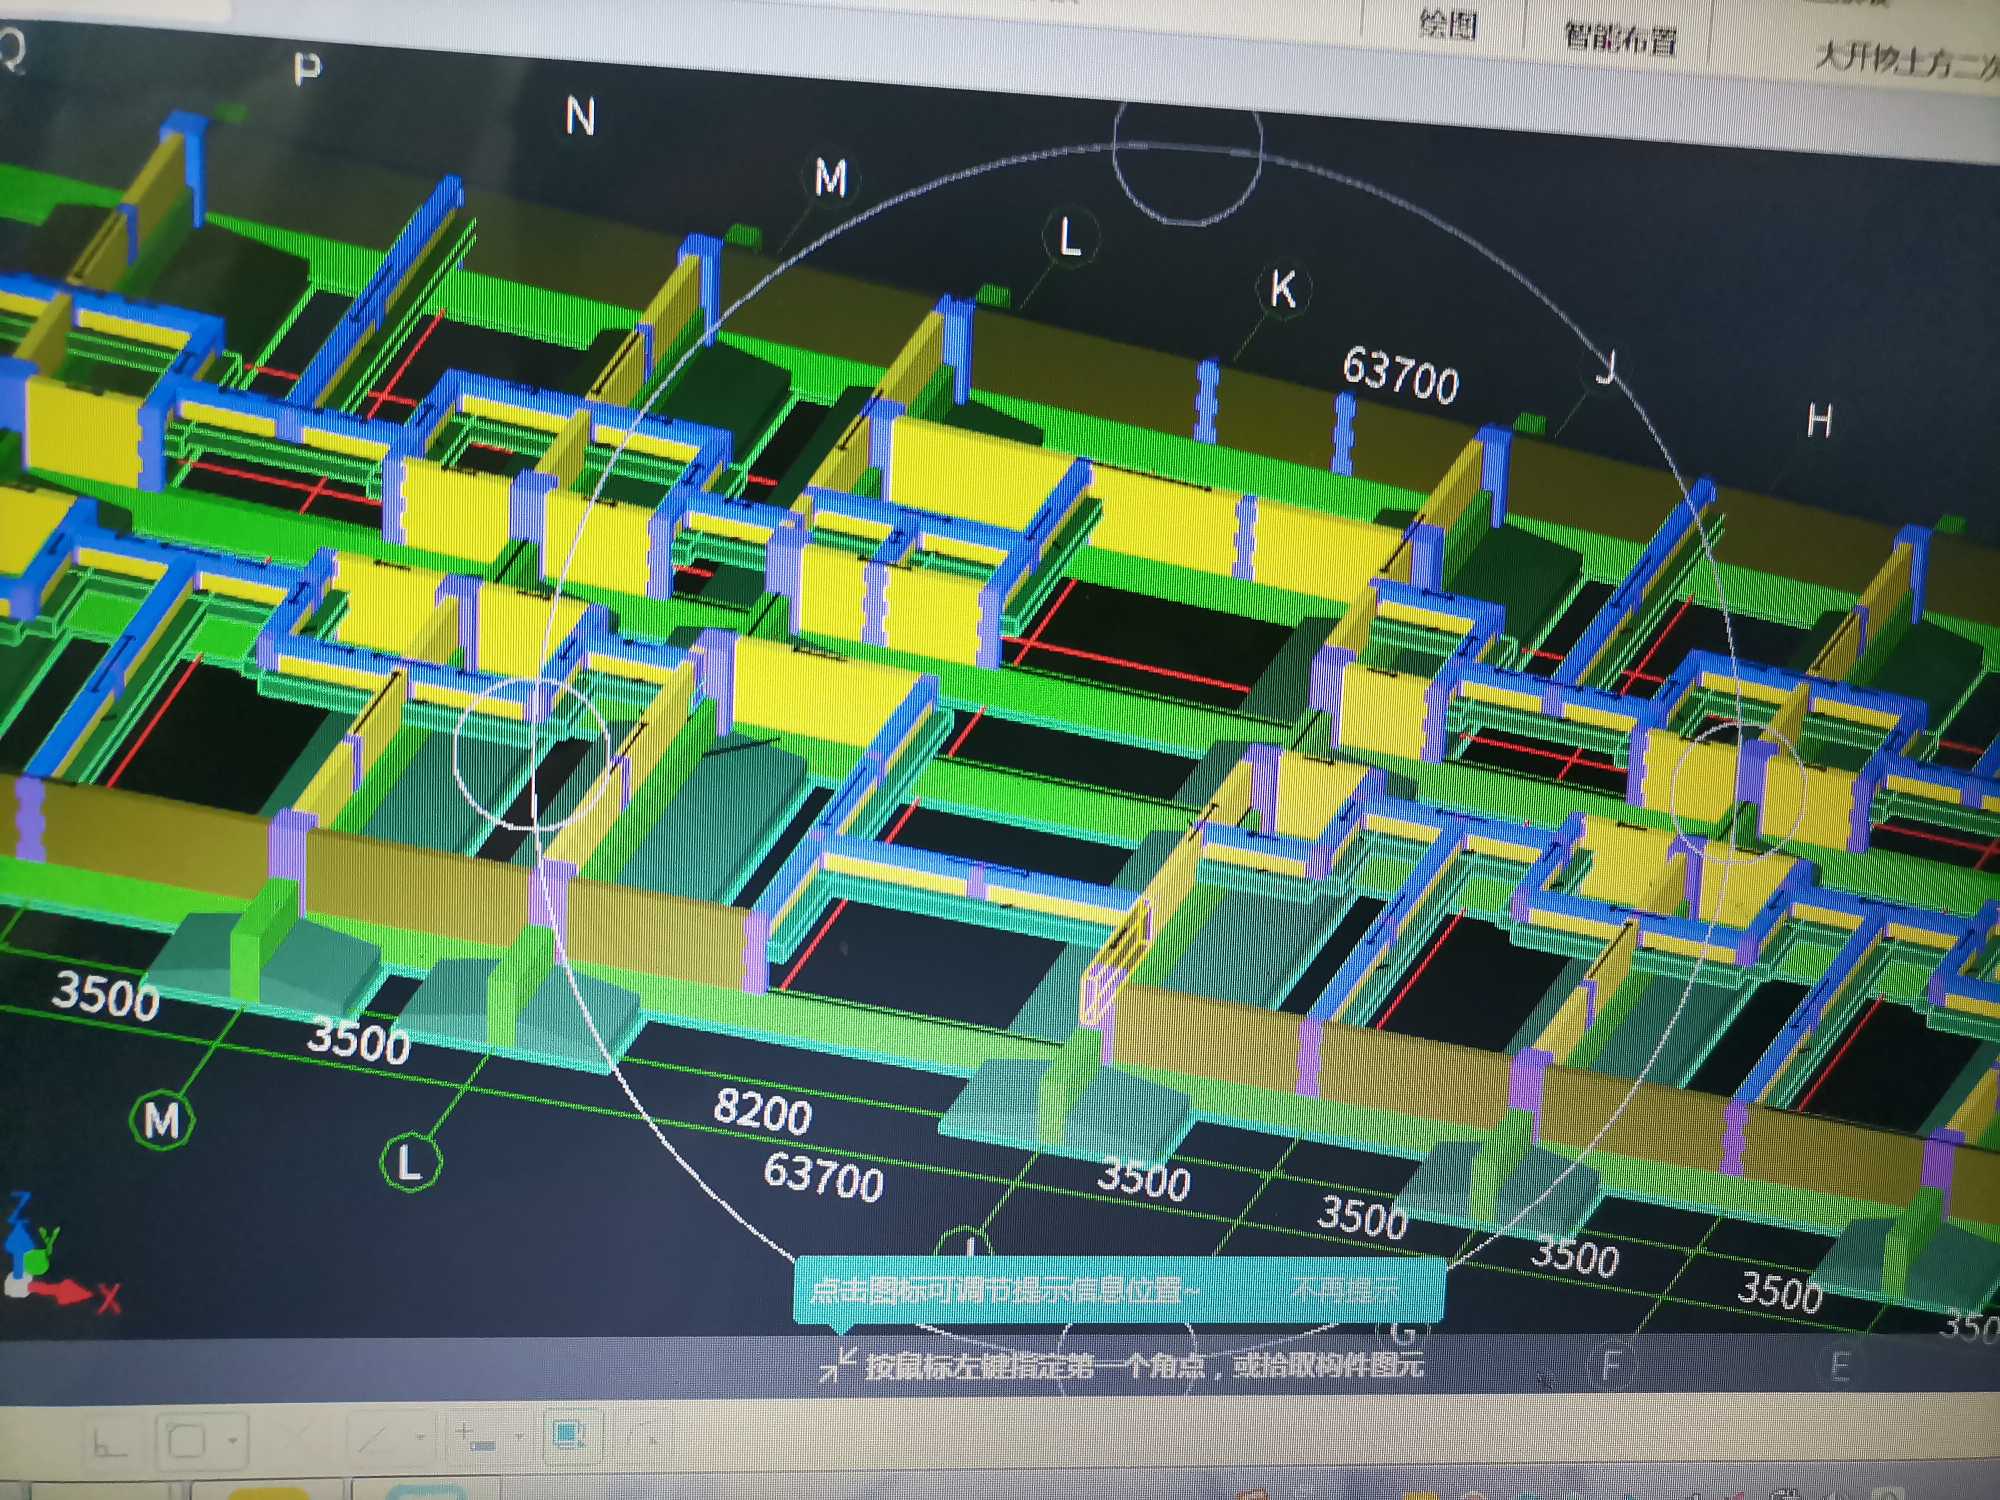Expand the point offset tool dropdown arrow
This screenshot has height=1500, width=2000.
coord(519,1437)
